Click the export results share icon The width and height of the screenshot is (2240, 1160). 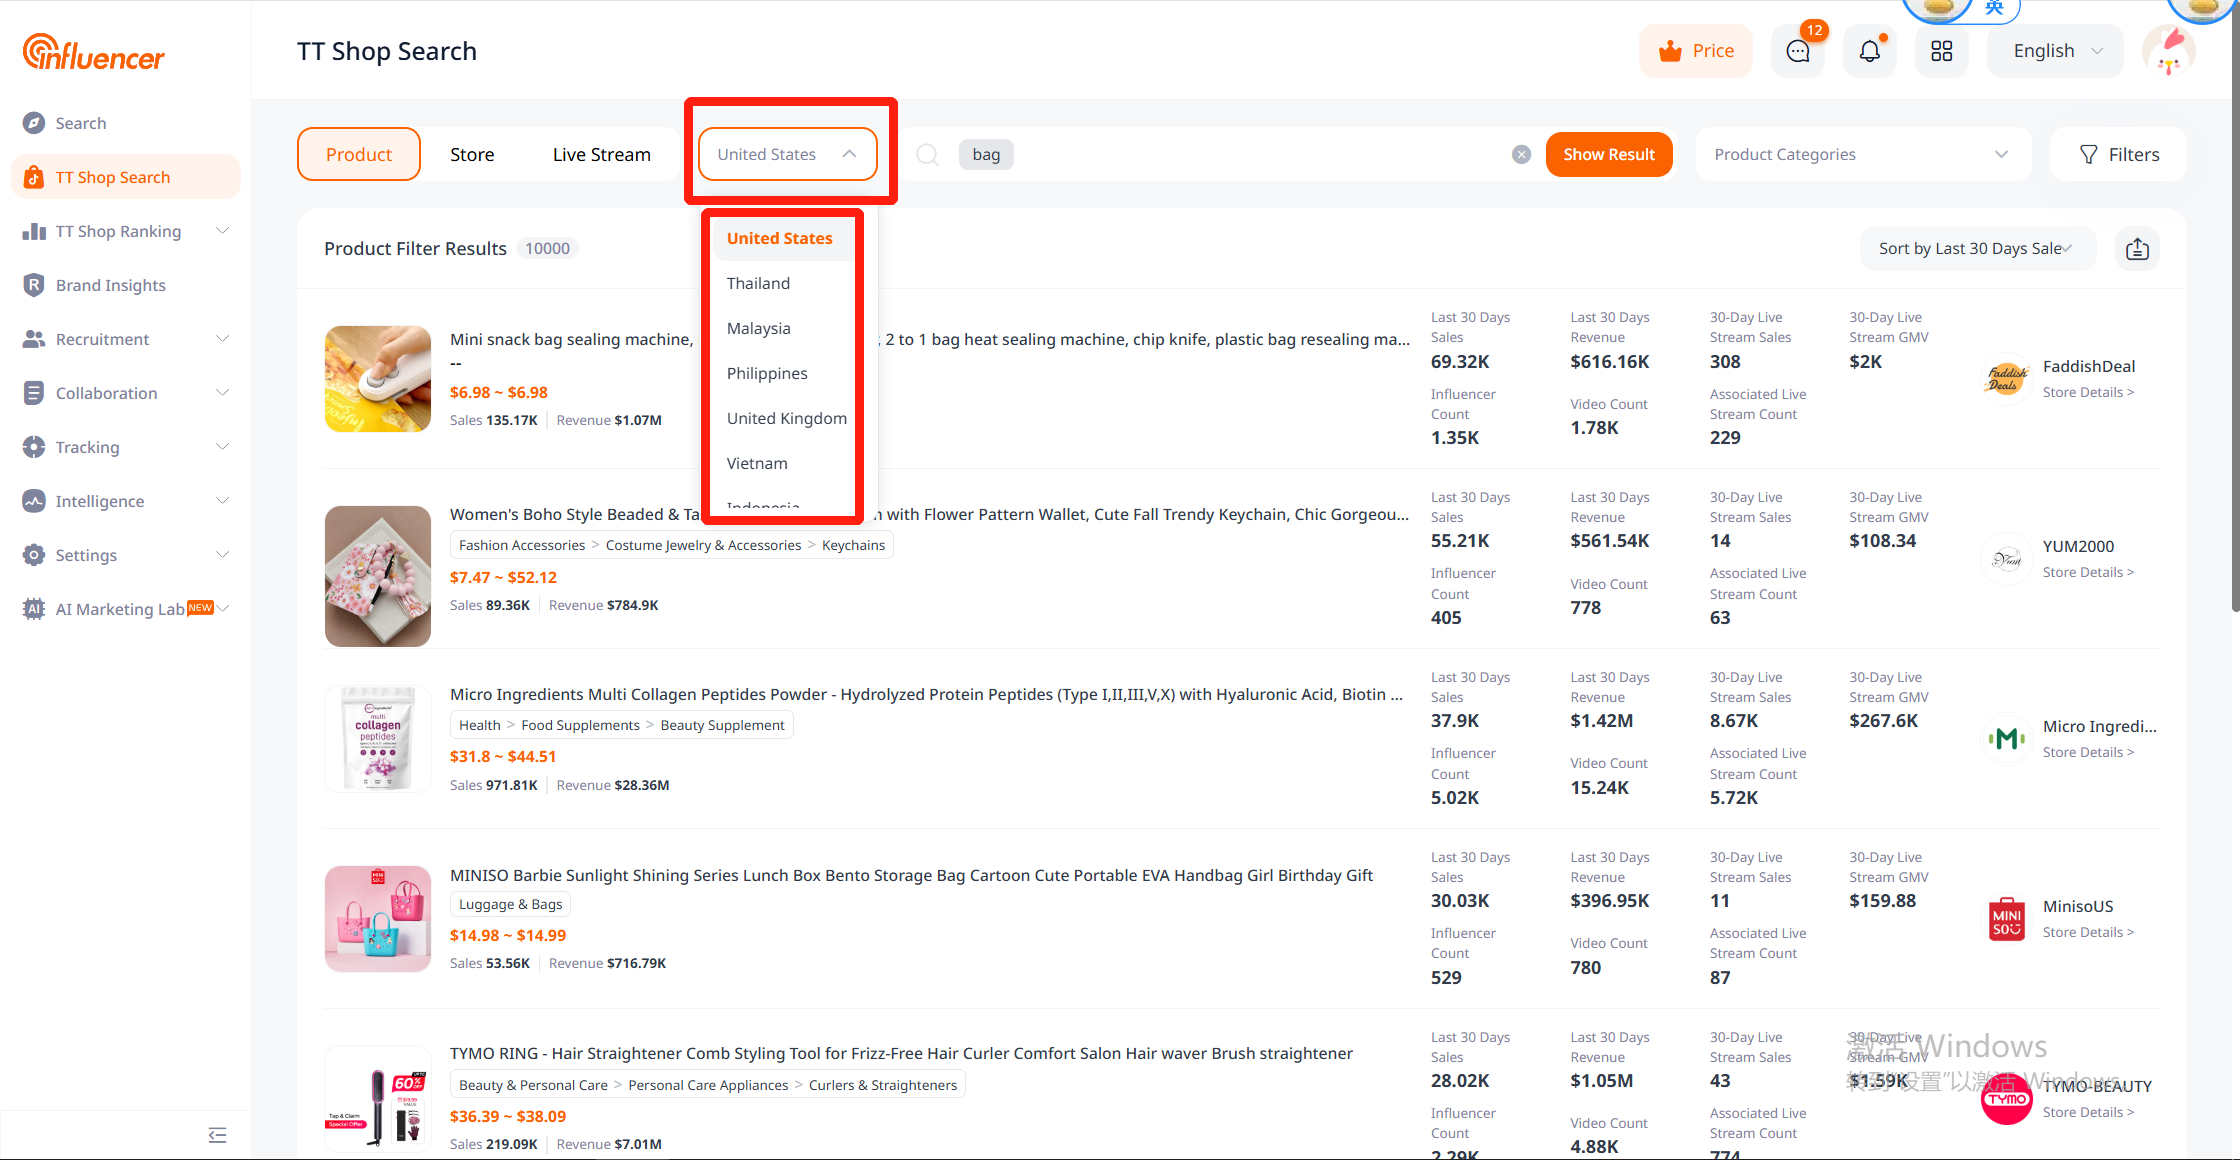tap(2137, 249)
